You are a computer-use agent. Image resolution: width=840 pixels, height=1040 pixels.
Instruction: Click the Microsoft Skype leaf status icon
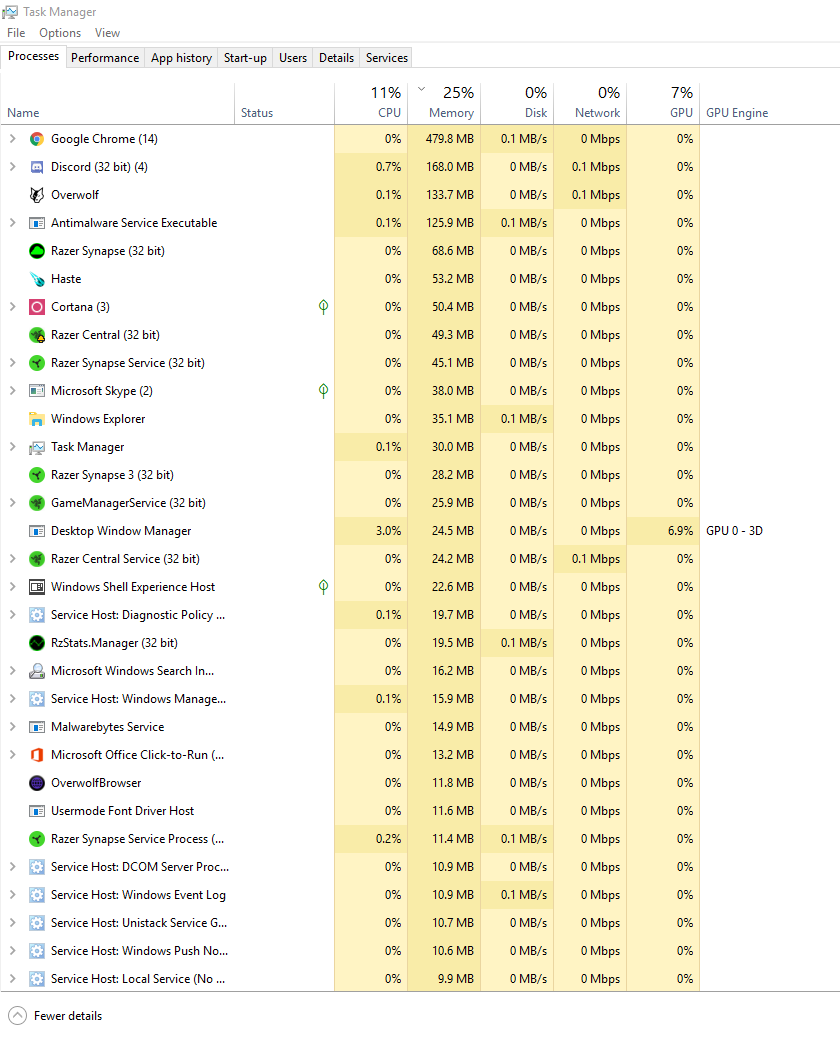(x=323, y=391)
